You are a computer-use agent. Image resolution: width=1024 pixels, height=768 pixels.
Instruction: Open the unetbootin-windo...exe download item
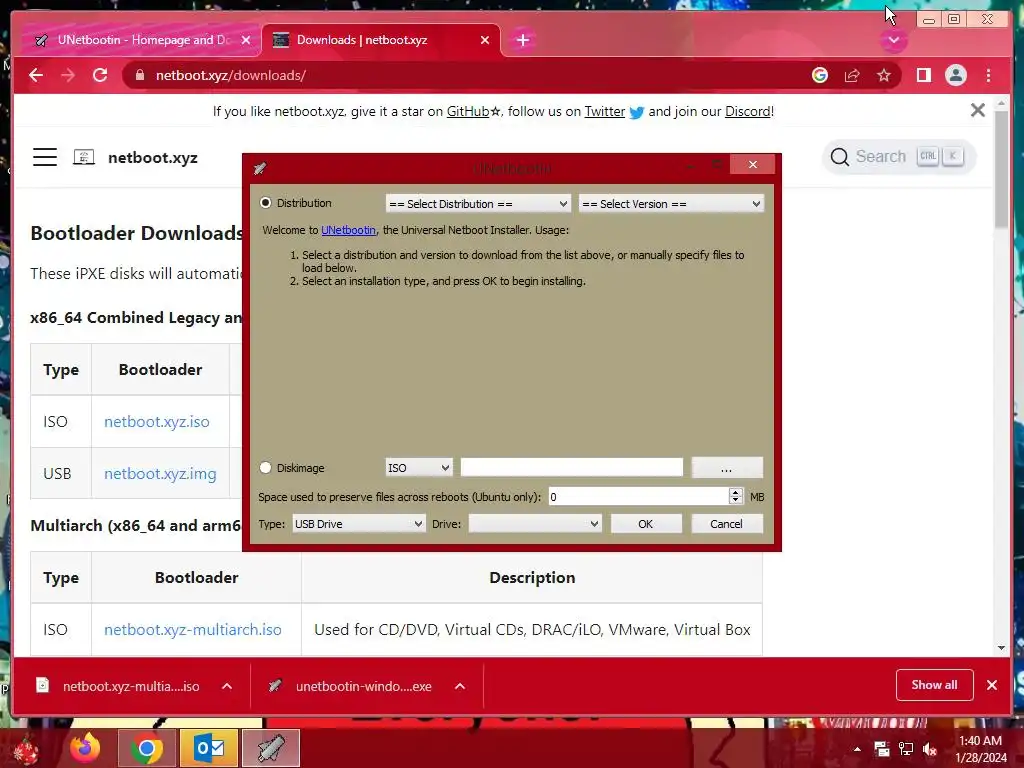tap(350, 686)
